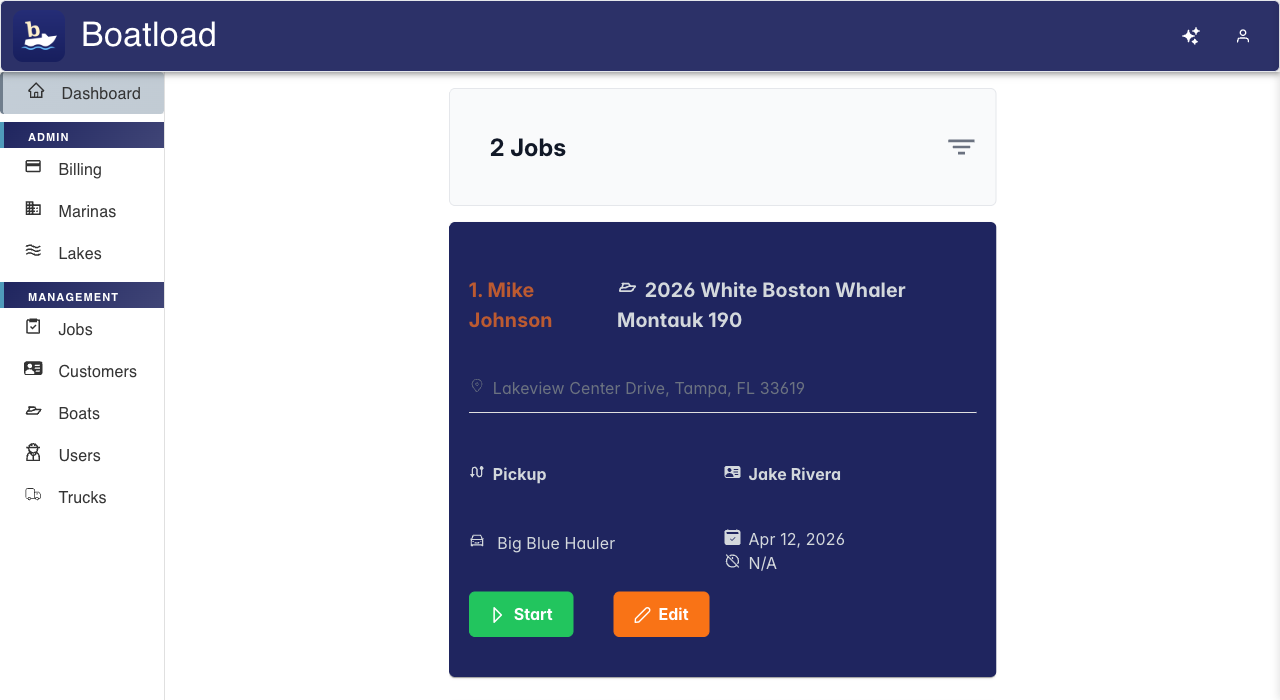Open the Jobs management page
Image resolution: width=1280 pixels, height=700 pixels.
76,329
